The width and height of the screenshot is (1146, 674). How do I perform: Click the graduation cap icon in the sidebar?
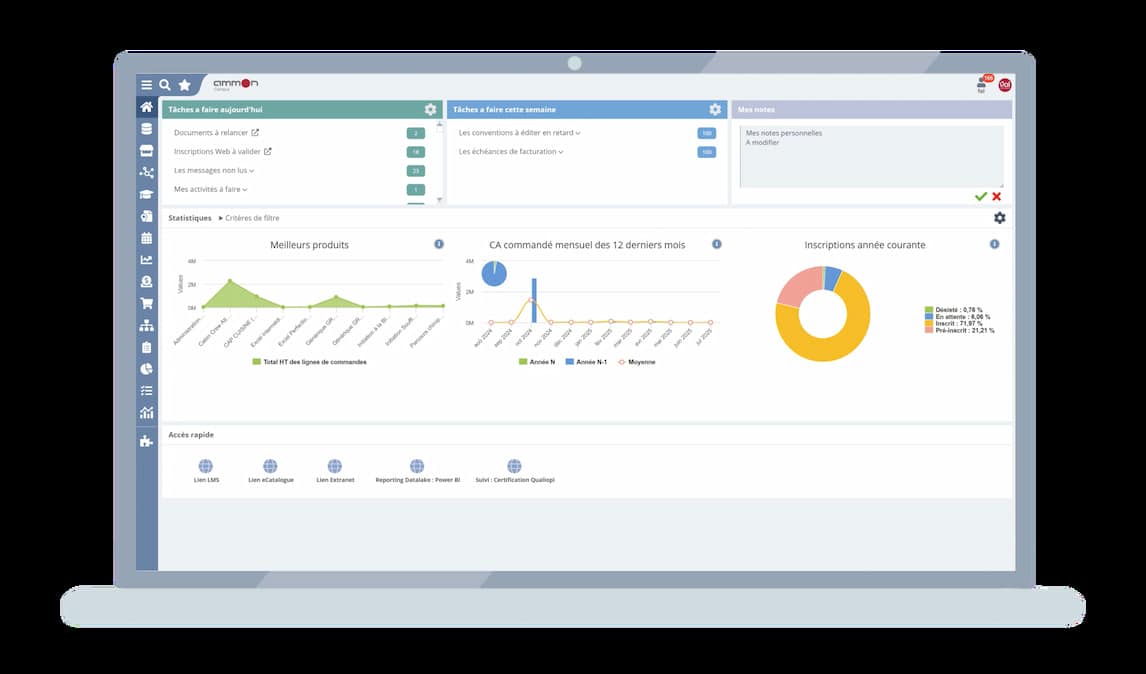[147, 195]
